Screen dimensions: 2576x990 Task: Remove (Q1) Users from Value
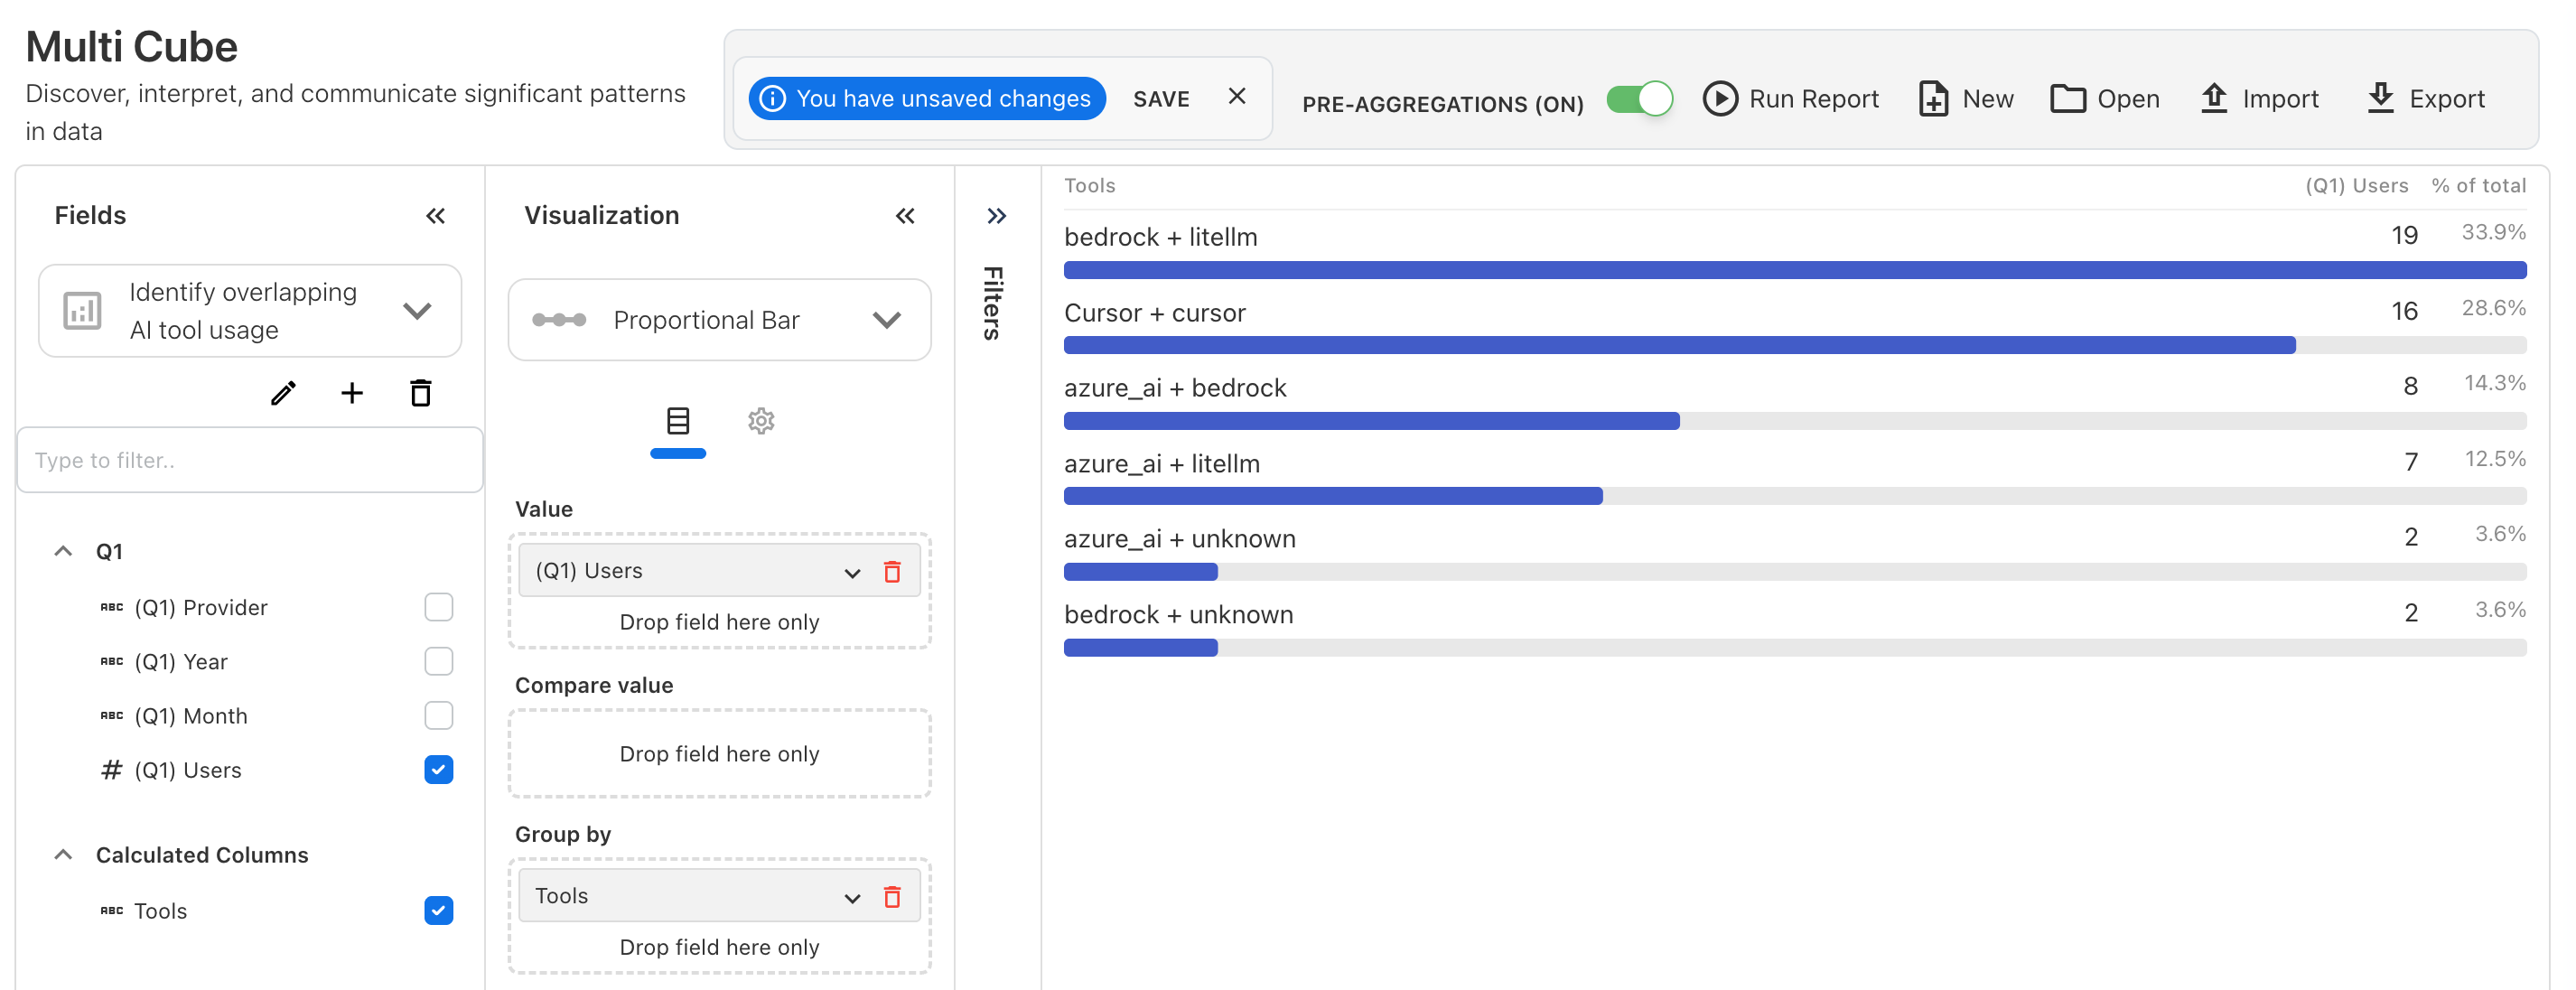(x=892, y=572)
